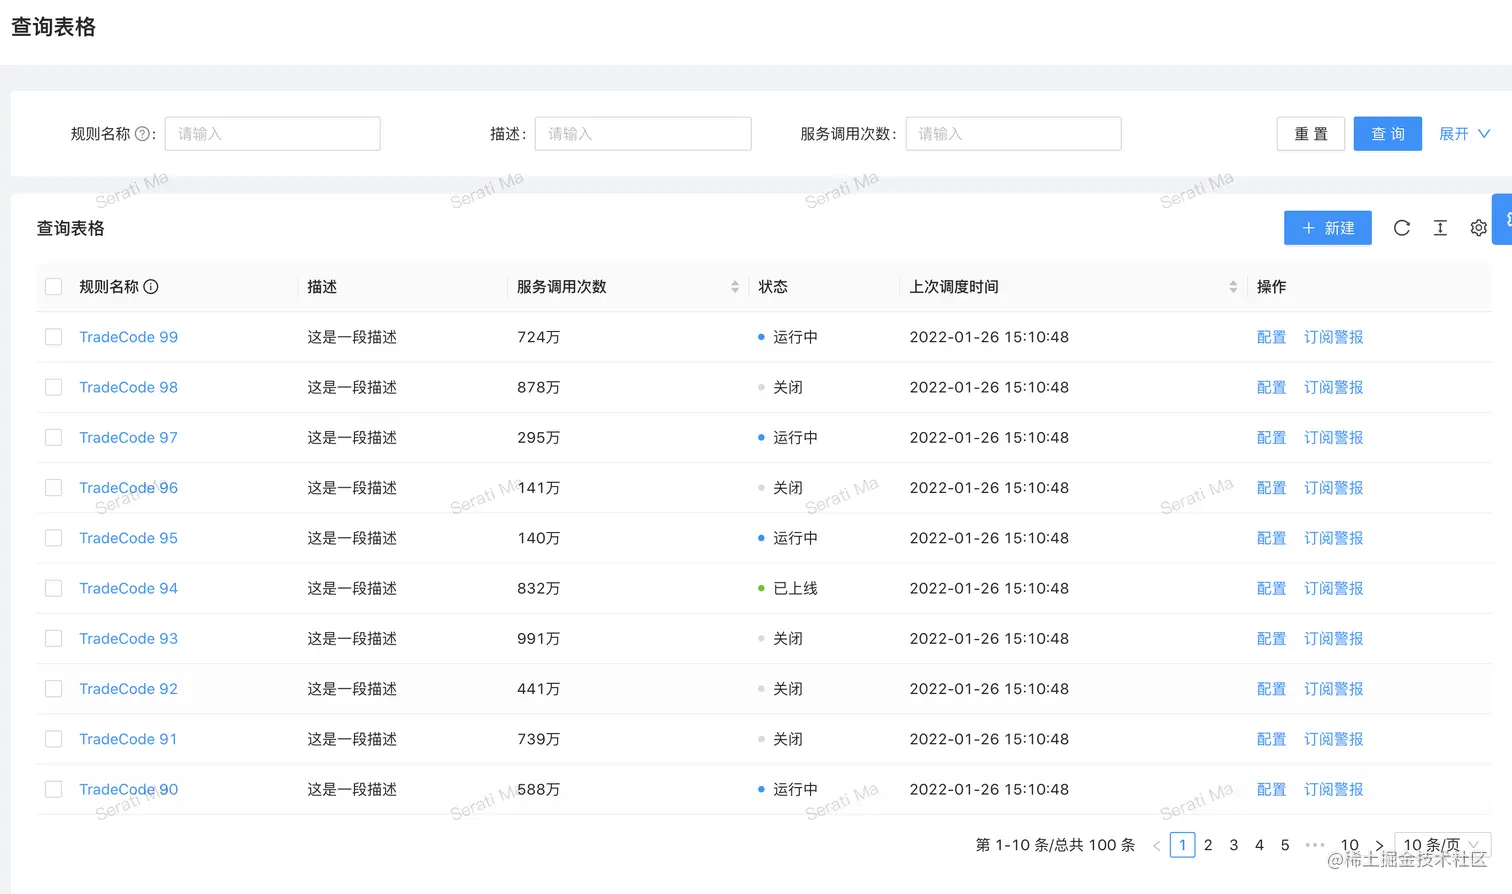
Task: Check the TradeCode 93 row checkbox
Action: 54,638
